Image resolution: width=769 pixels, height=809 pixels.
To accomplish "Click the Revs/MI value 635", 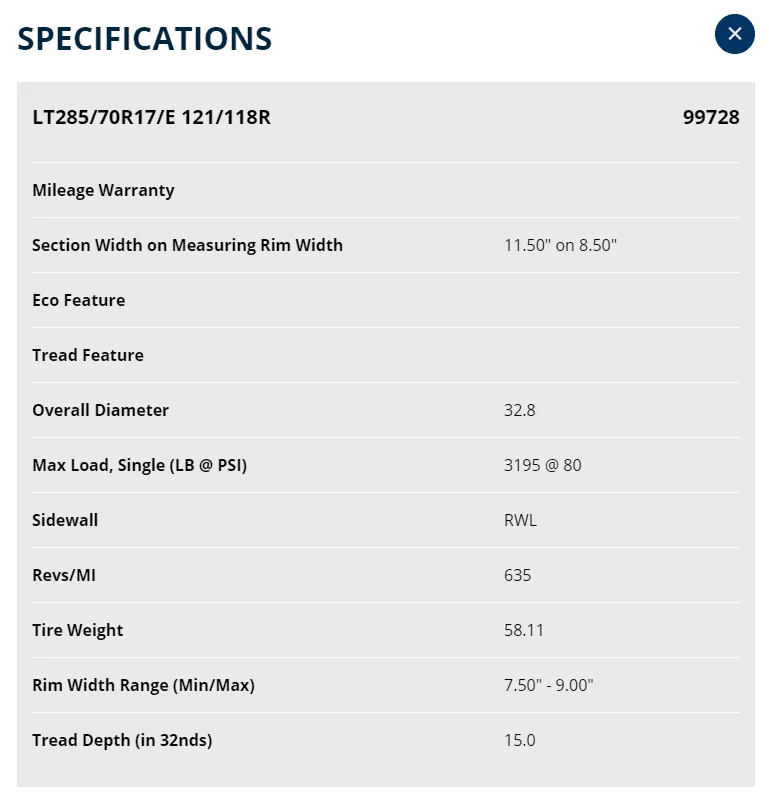I will point(517,575).
